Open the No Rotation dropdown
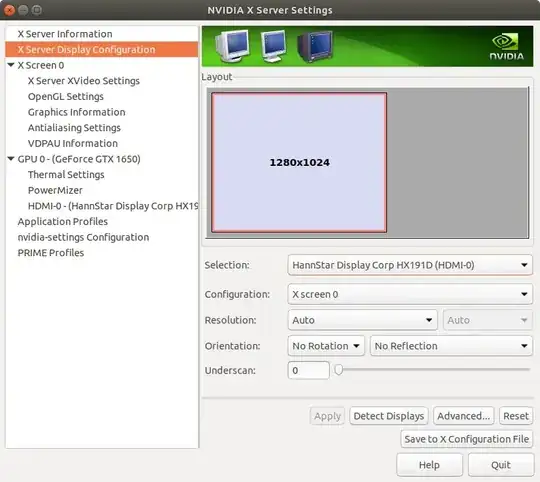 [326, 346]
